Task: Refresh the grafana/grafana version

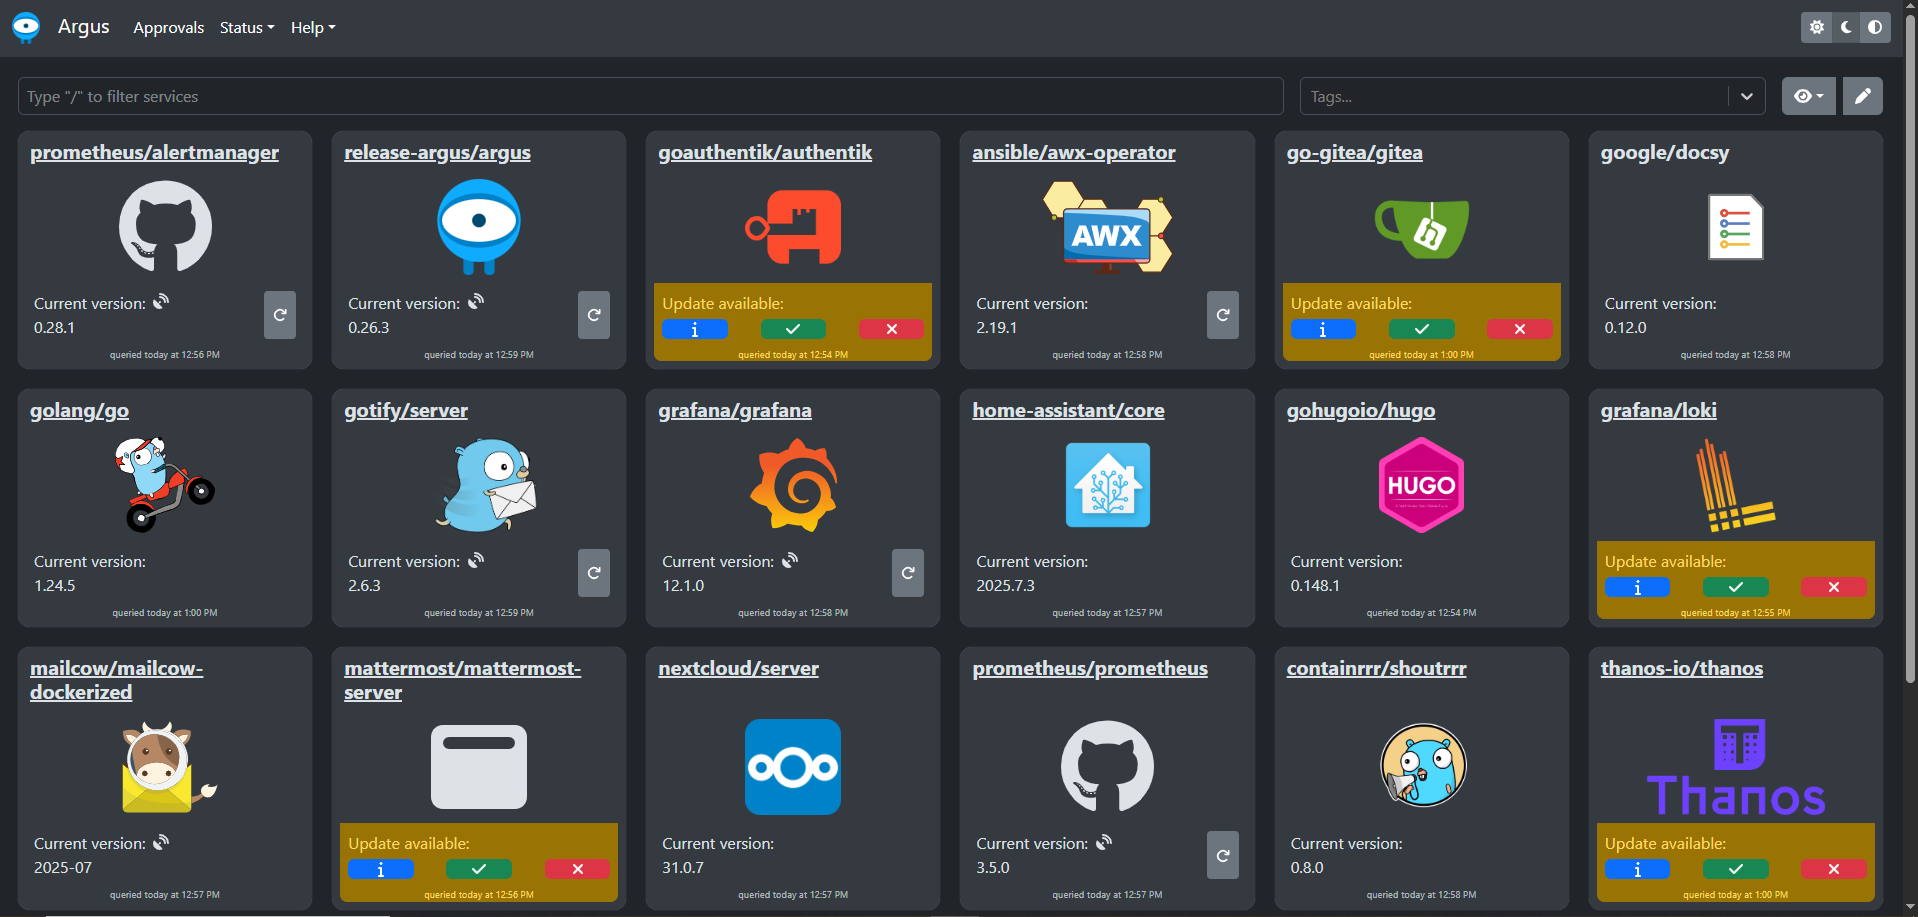Action: point(908,573)
